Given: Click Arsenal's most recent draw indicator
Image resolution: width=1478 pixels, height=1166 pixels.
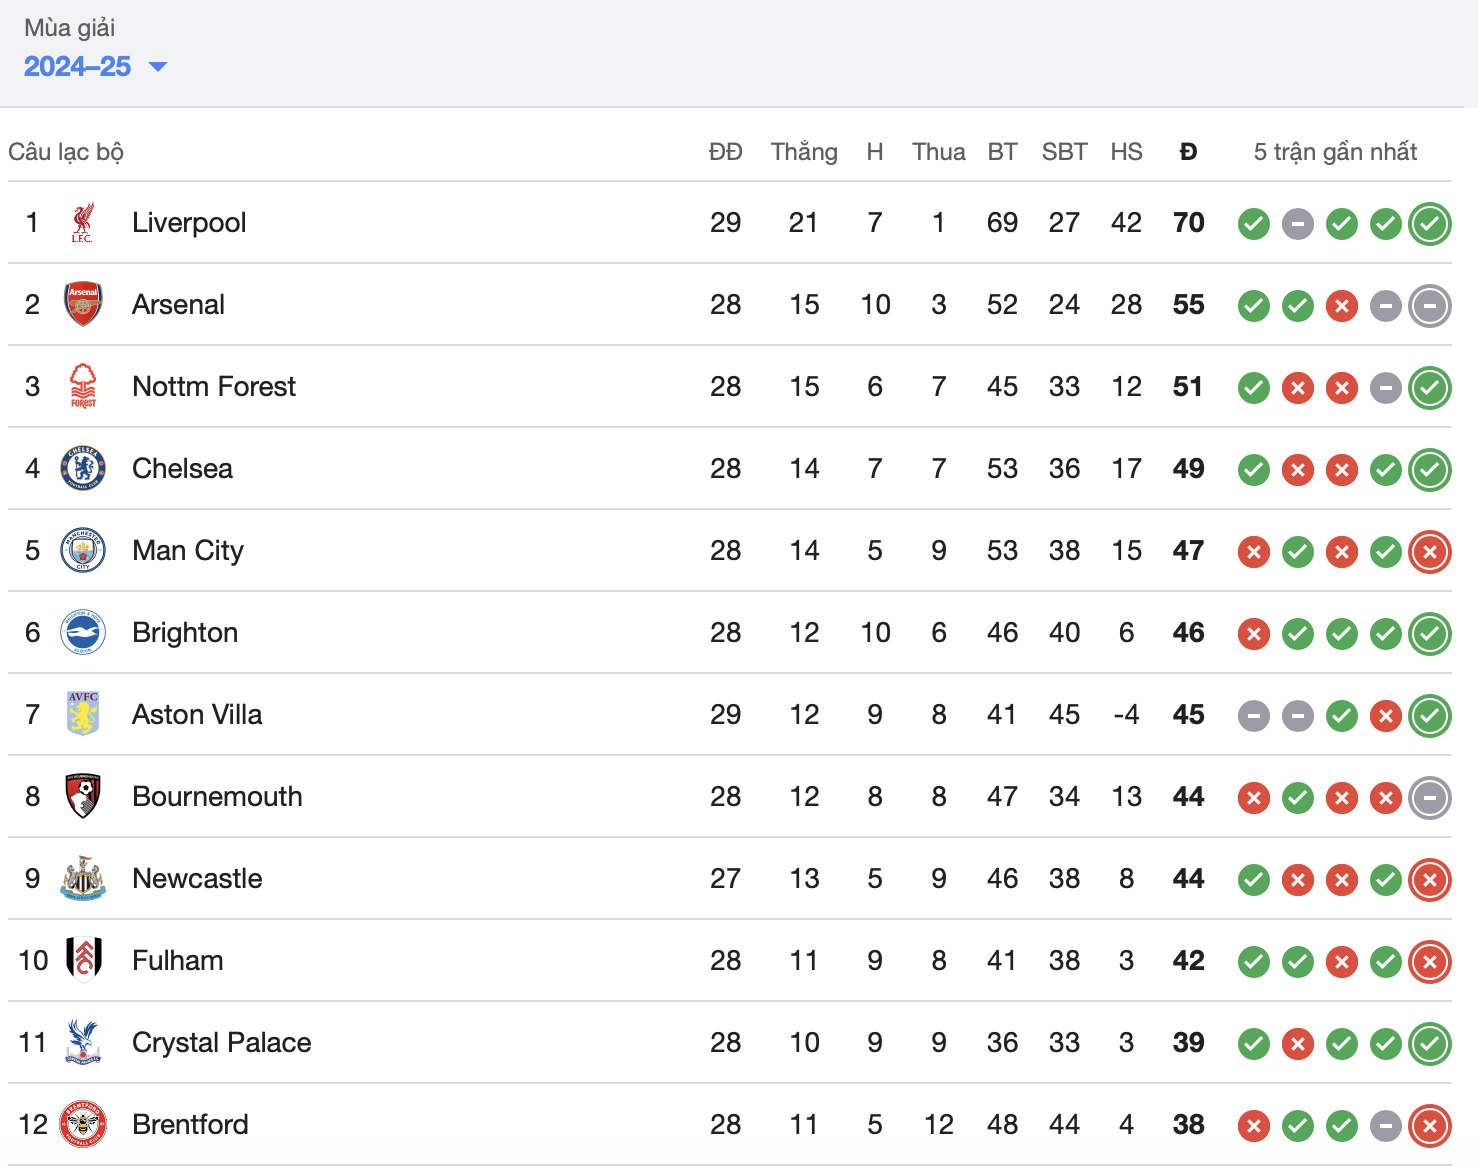Looking at the screenshot, I should [1430, 306].
